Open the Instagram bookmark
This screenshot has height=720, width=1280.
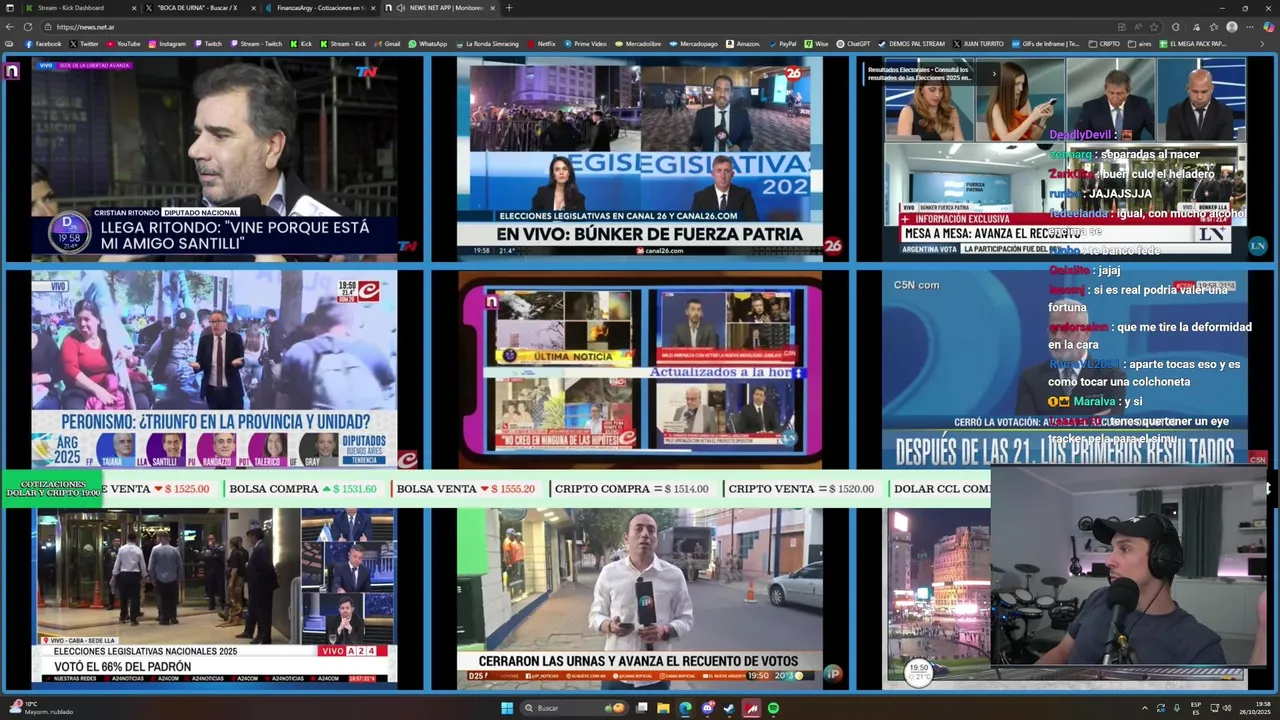(167, 44)
